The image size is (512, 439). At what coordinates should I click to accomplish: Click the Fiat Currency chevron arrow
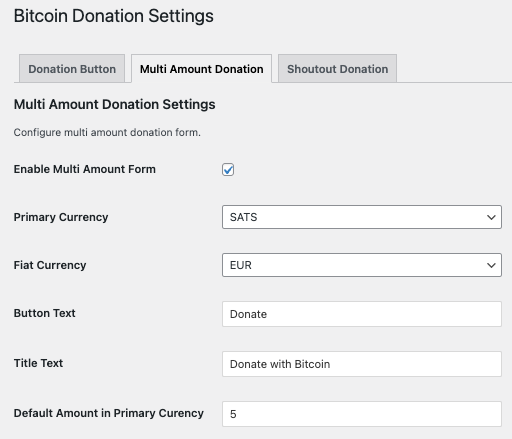click(x=491, y=265)
